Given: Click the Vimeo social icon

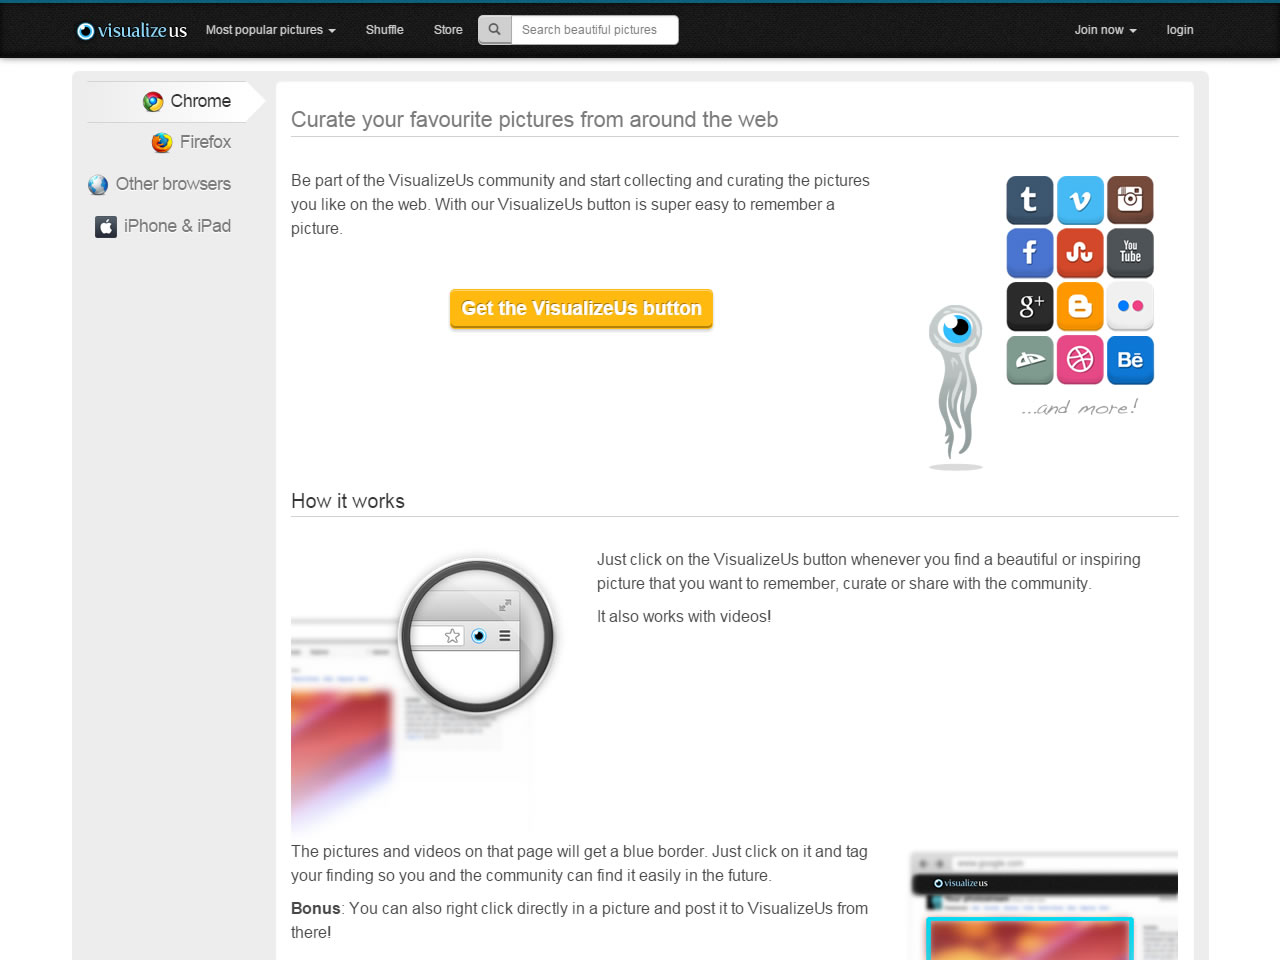Looking at the screenshot, I should click(x=1080, y=200).
